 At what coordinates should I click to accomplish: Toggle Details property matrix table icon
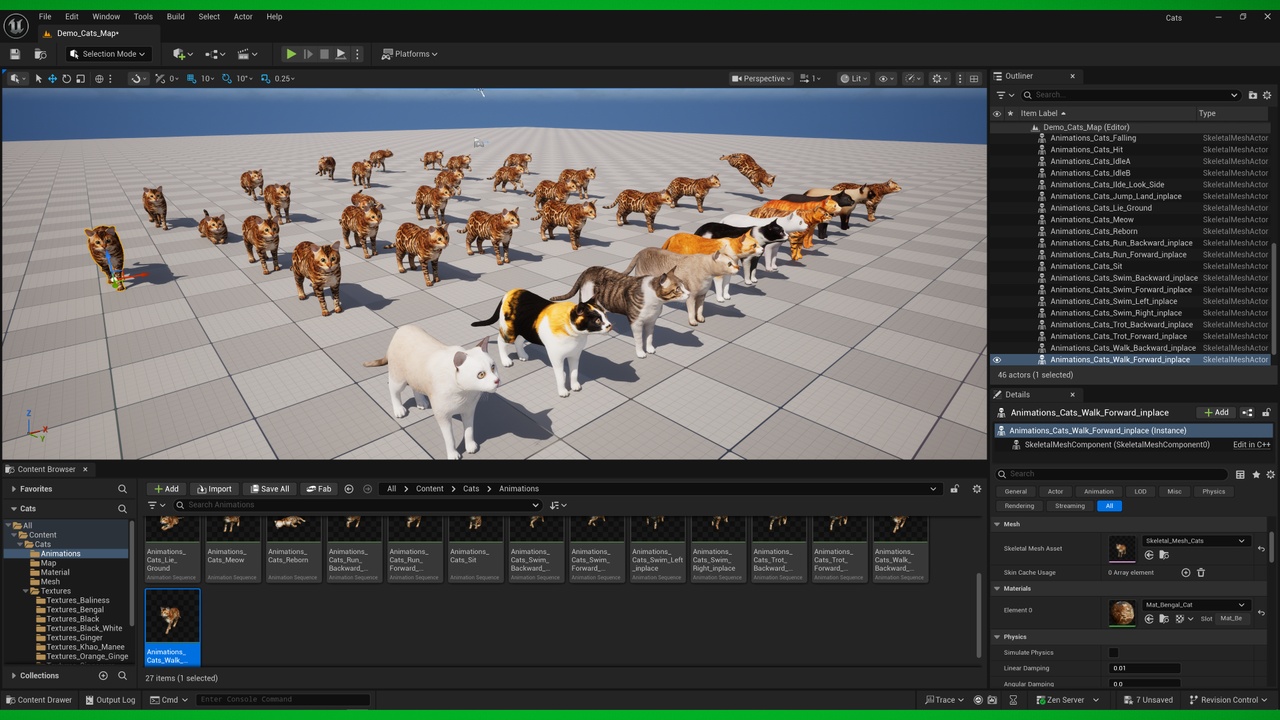(x=1240, y=474)
